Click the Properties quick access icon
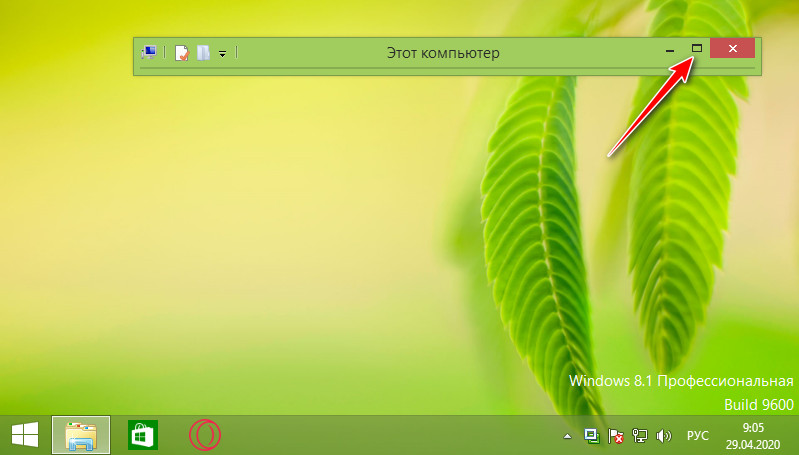 (182, 52)
